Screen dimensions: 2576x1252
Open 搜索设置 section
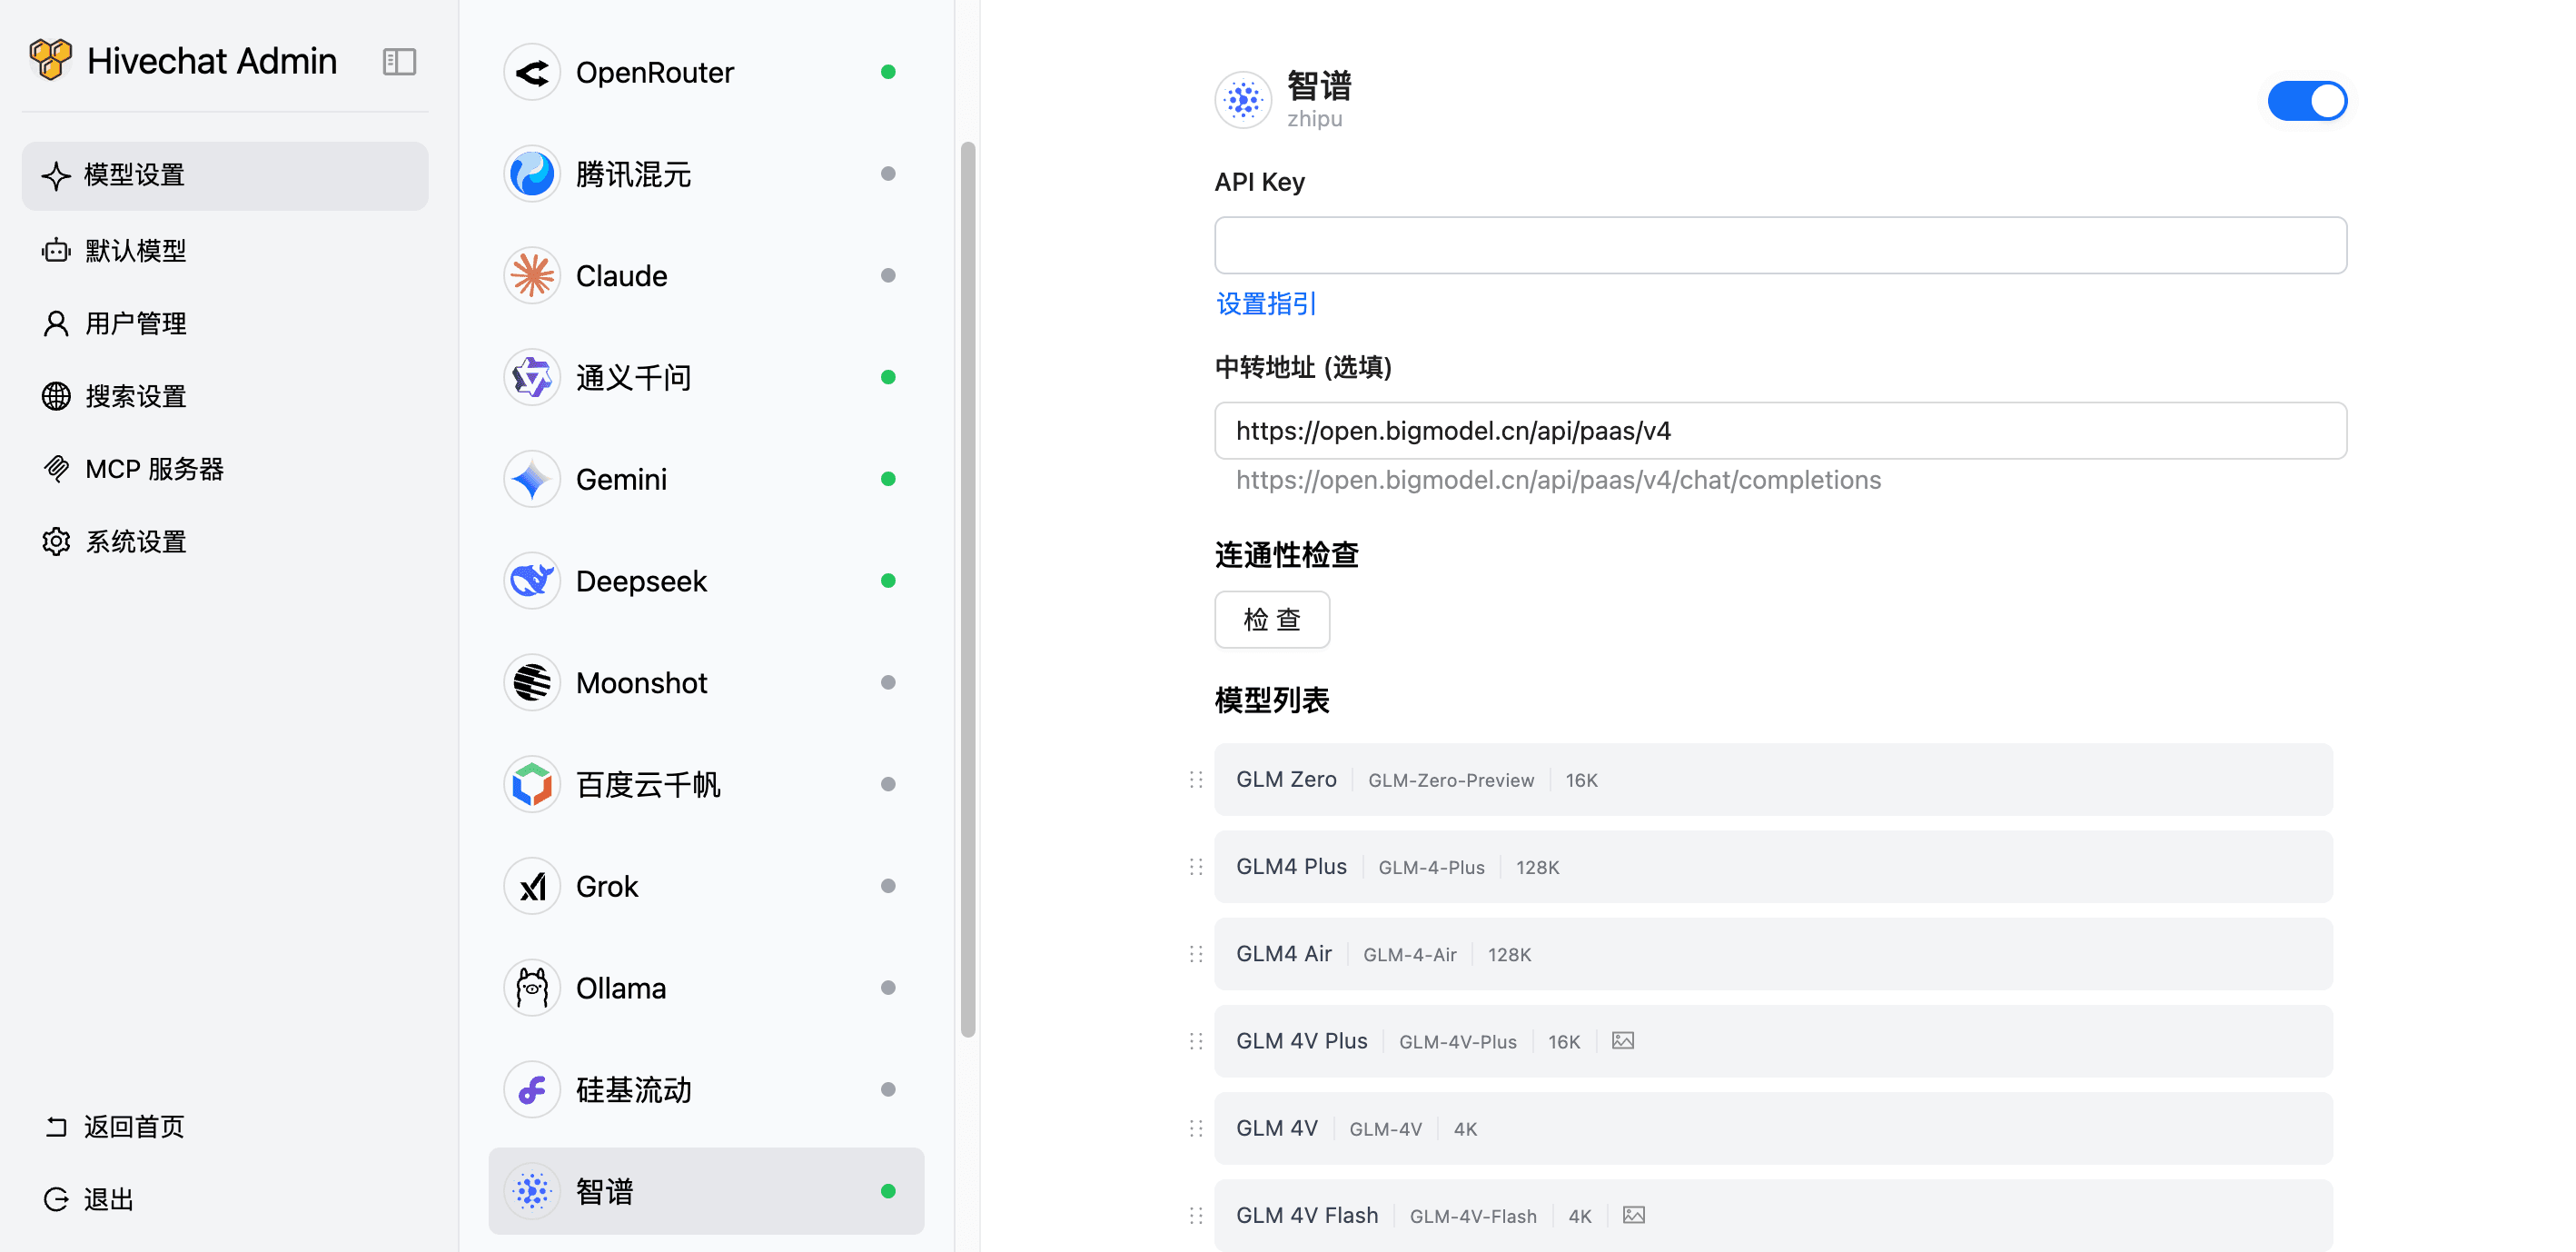pyautogui.click(x=225, y=396)
